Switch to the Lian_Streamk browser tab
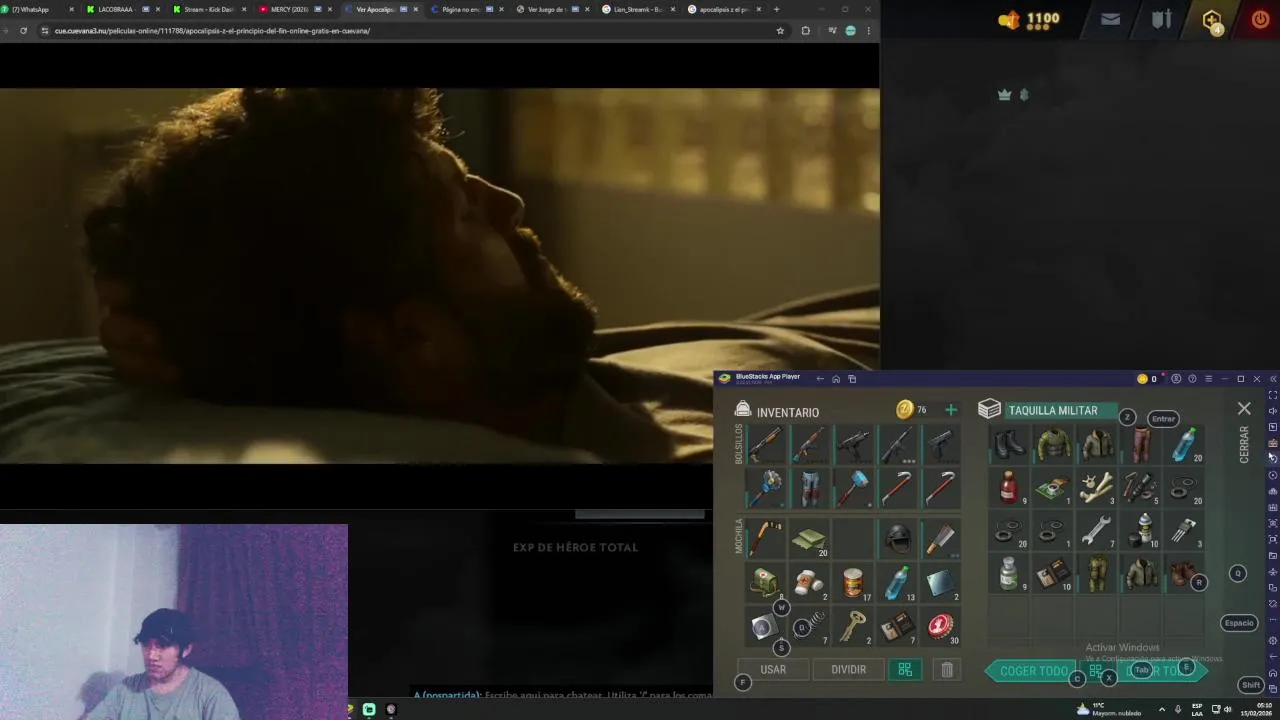This screenshot has width=1280, height=720. tap(638, 9)
